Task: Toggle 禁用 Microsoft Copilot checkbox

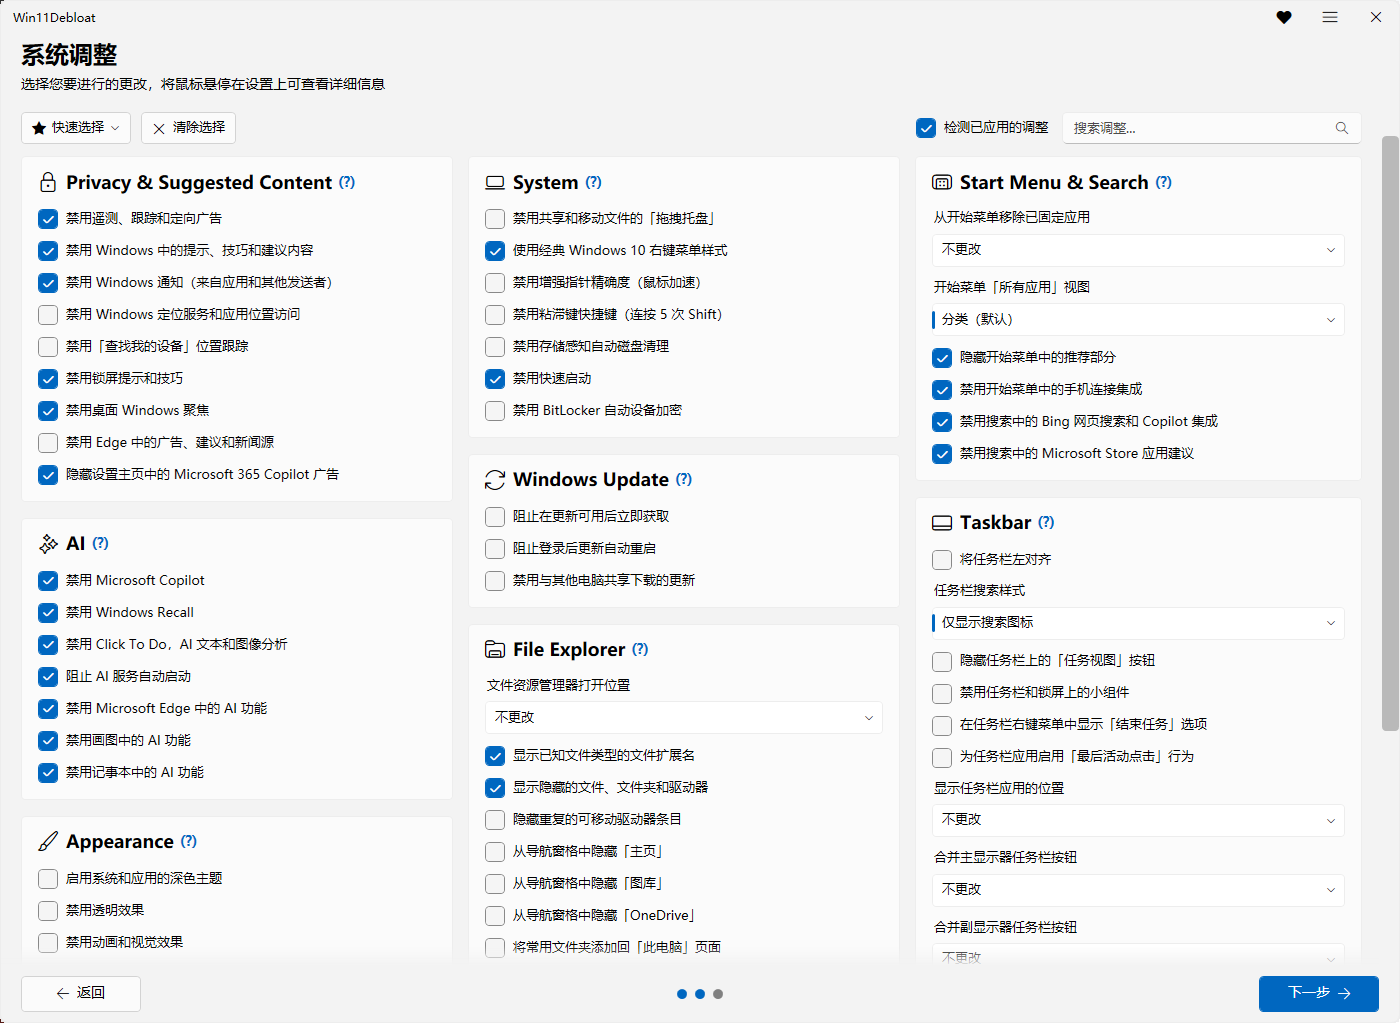Action: click(48, 581)
